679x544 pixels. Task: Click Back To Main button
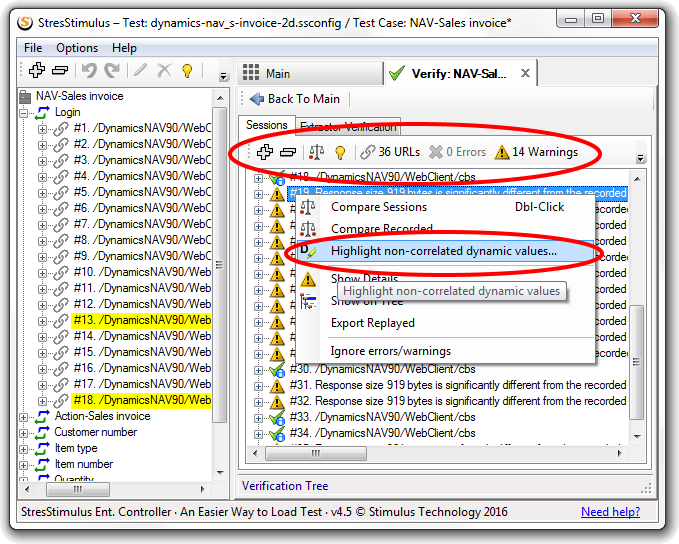295,99
